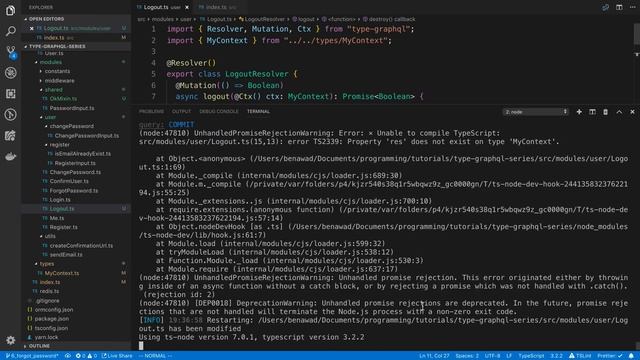
Task: Select the Logout.ts editor tab
Action: point(161,7)
